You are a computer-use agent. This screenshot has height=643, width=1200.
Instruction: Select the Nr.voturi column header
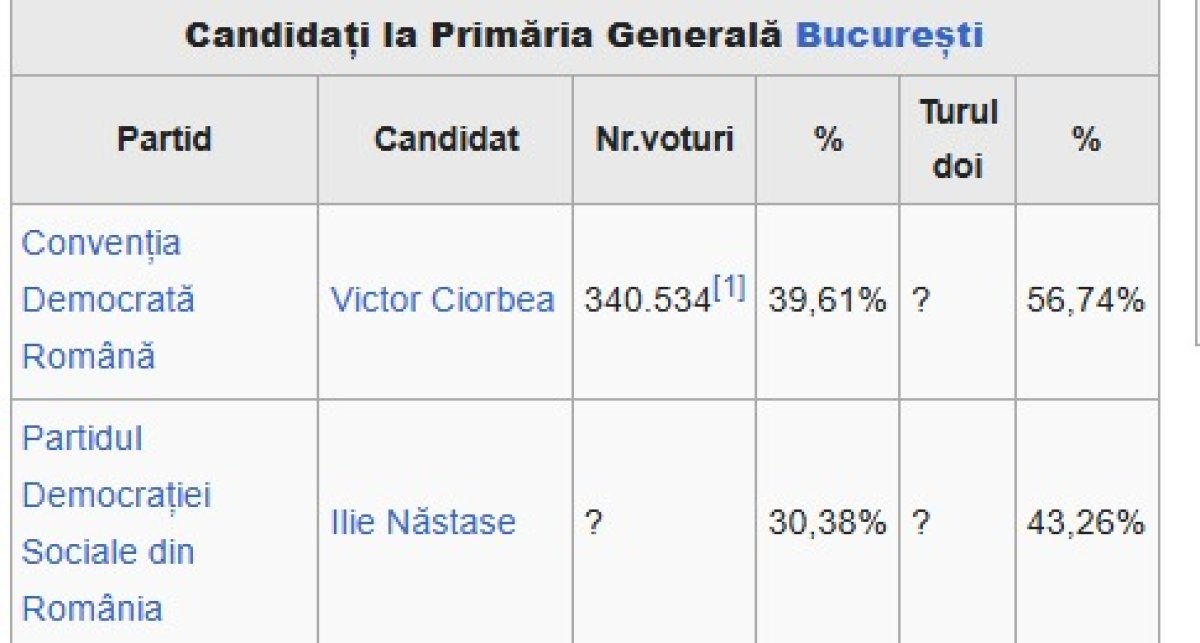664,139
